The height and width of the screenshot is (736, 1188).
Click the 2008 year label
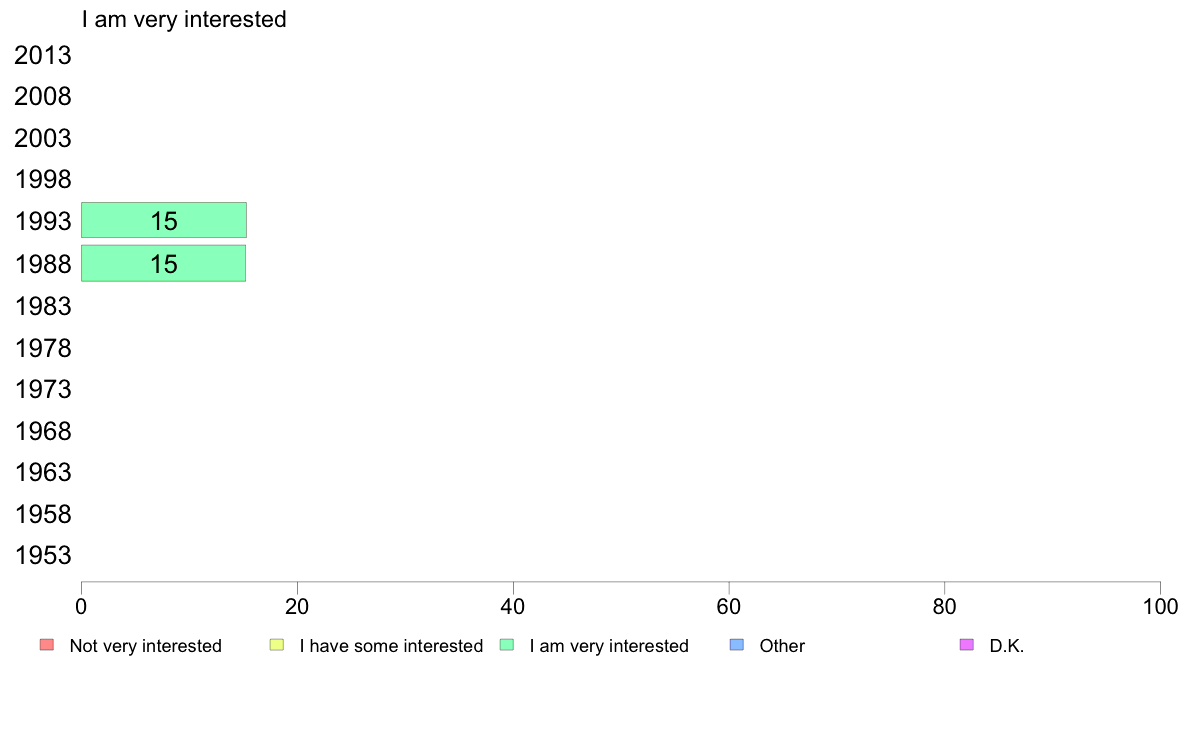43,96
